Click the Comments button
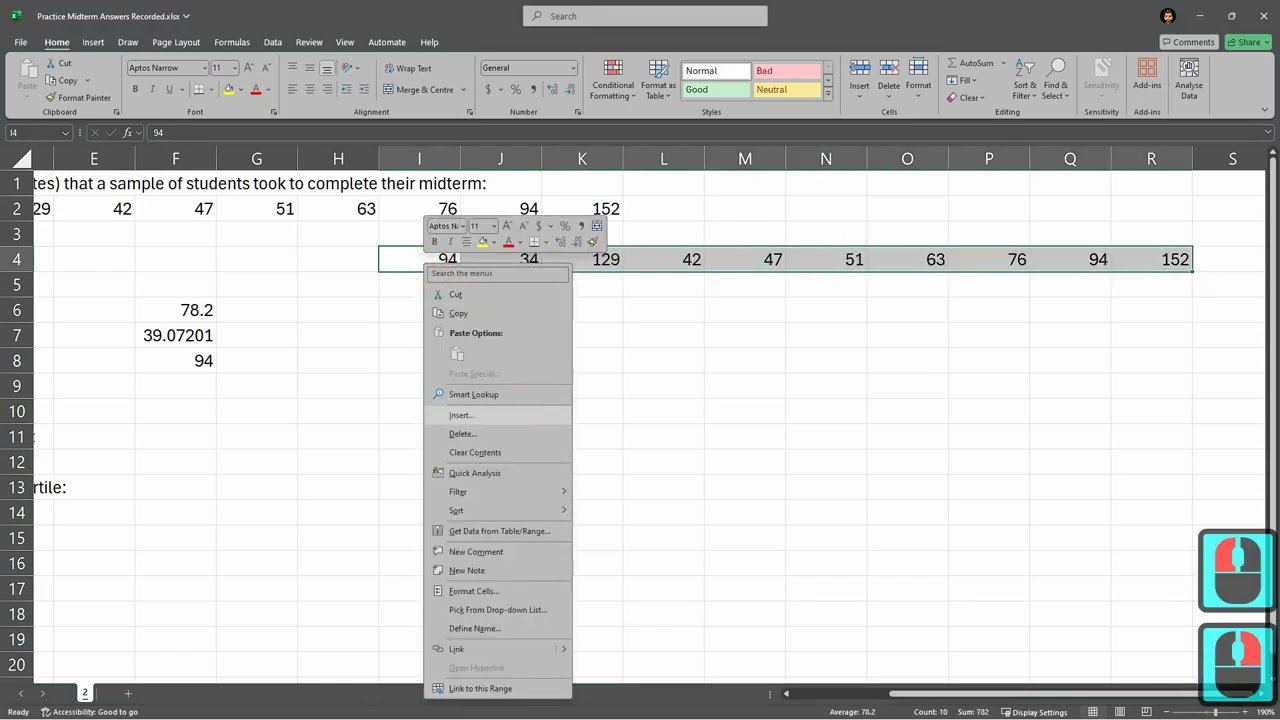This screenshot has height=720, width=1280. pyautogui.click(x=1188, y=42)
